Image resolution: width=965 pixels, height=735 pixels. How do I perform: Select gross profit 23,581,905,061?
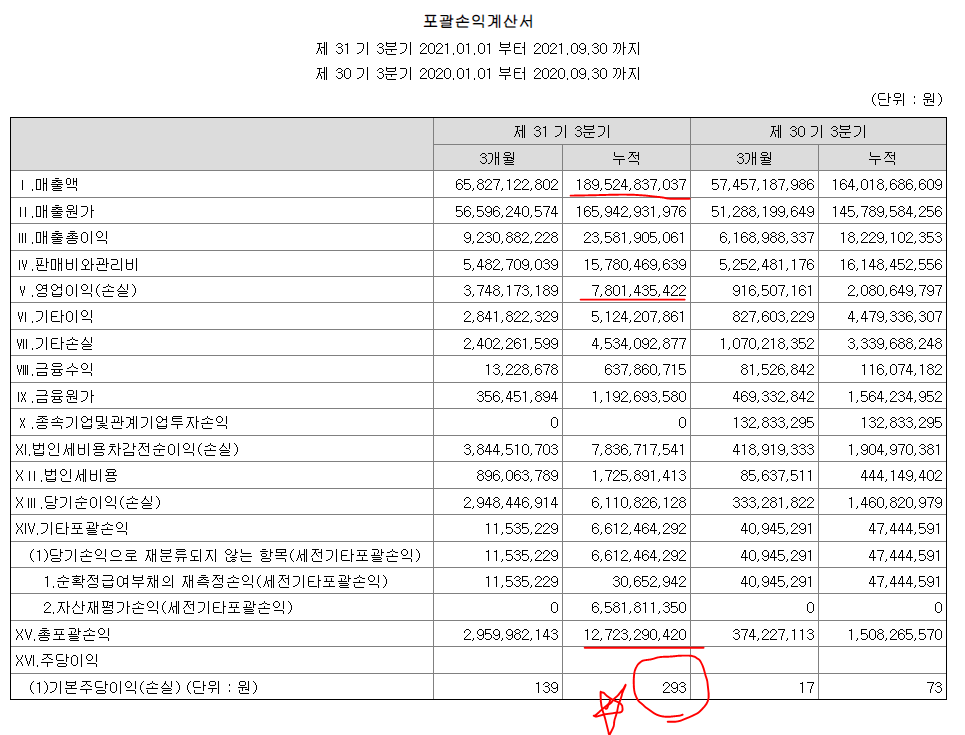tap(635, 238)
